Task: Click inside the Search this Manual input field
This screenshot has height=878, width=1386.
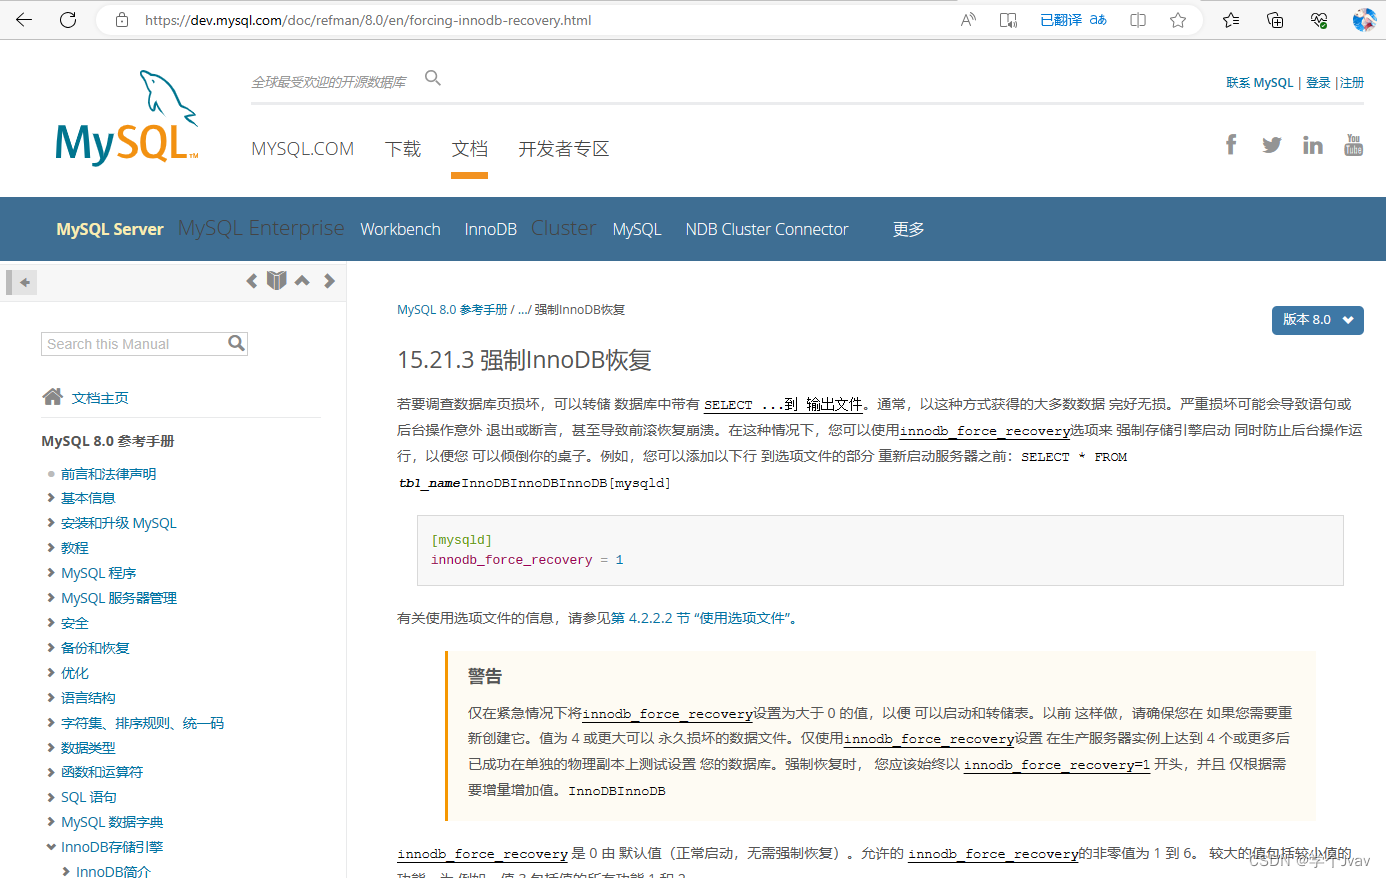Action: coord(130,343)
